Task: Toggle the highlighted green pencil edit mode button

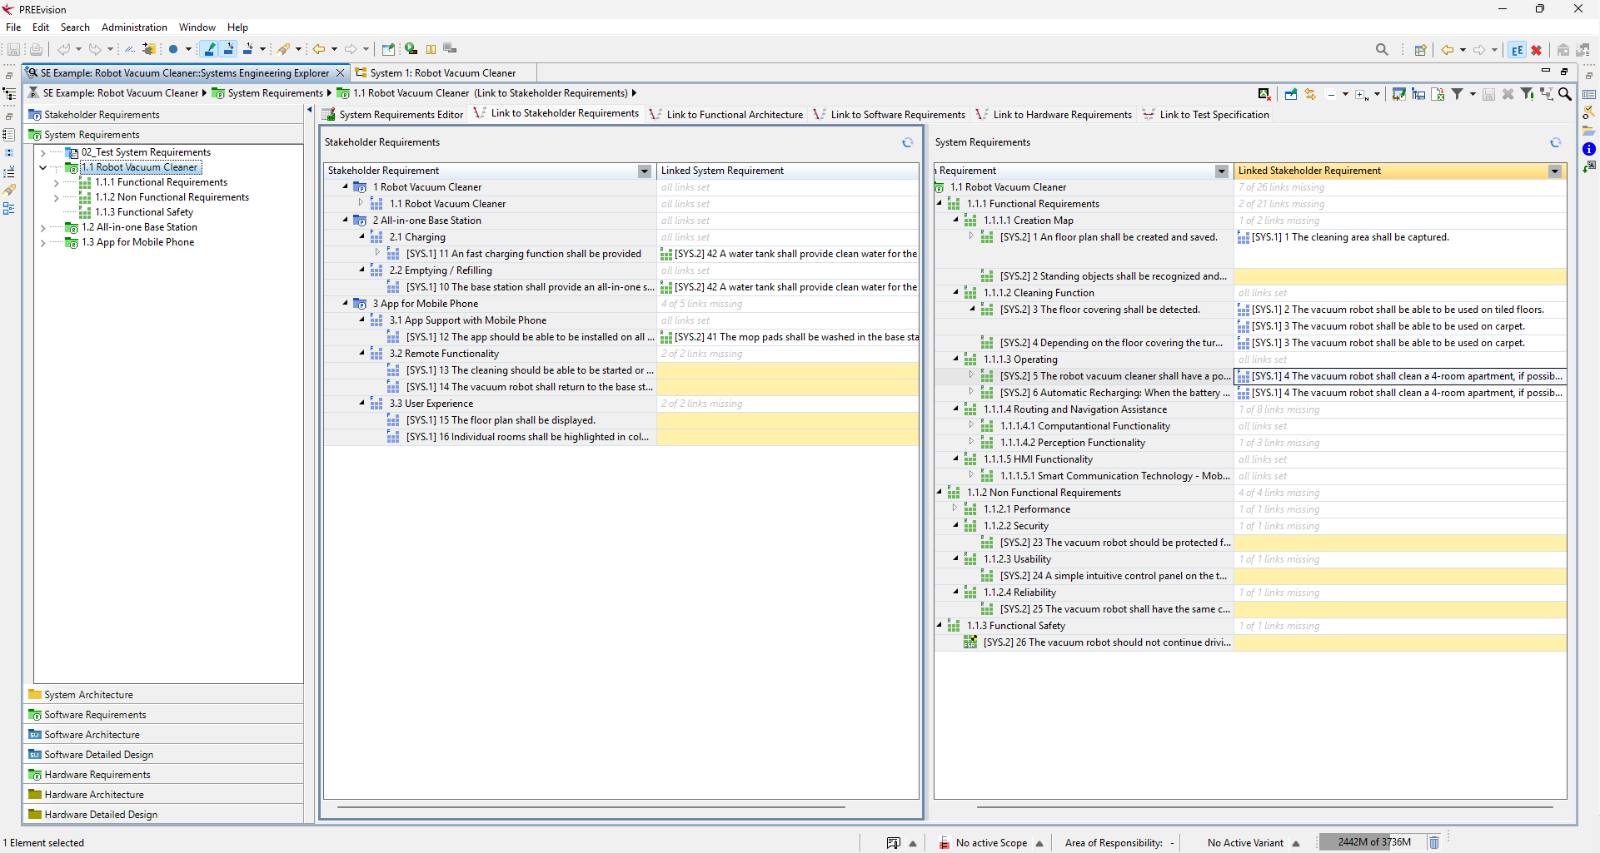Action: click(209, 49)
